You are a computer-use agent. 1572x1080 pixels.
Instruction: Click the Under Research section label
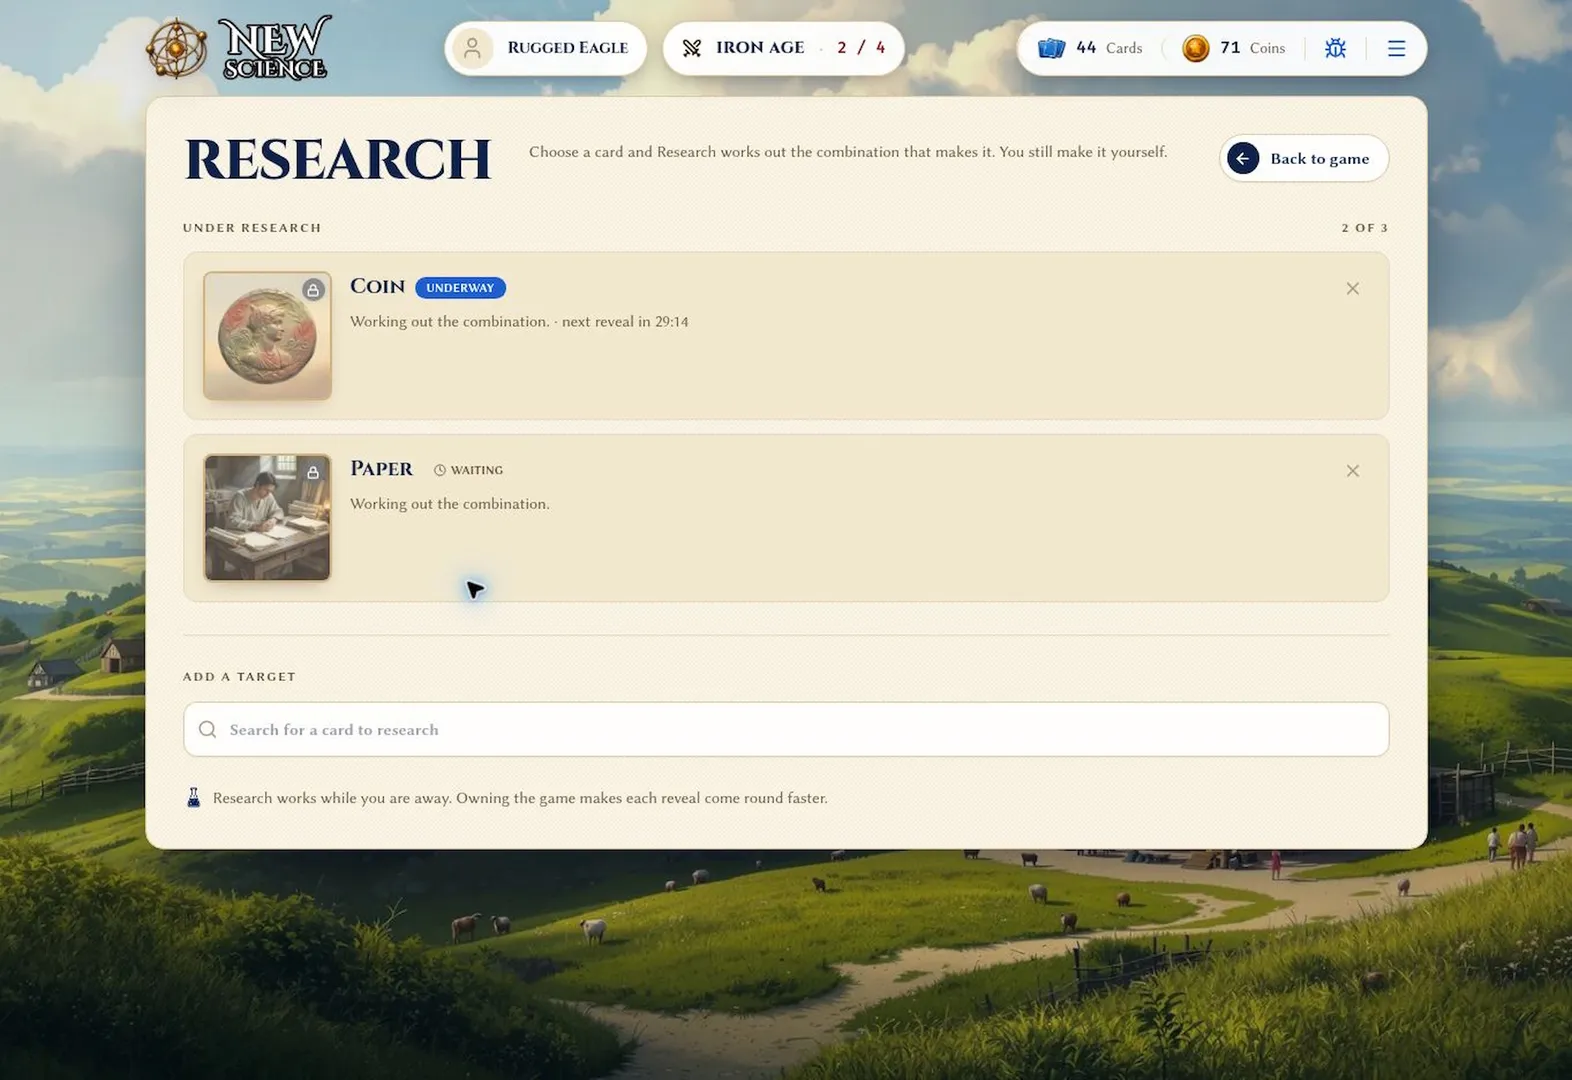click(252, 228)
